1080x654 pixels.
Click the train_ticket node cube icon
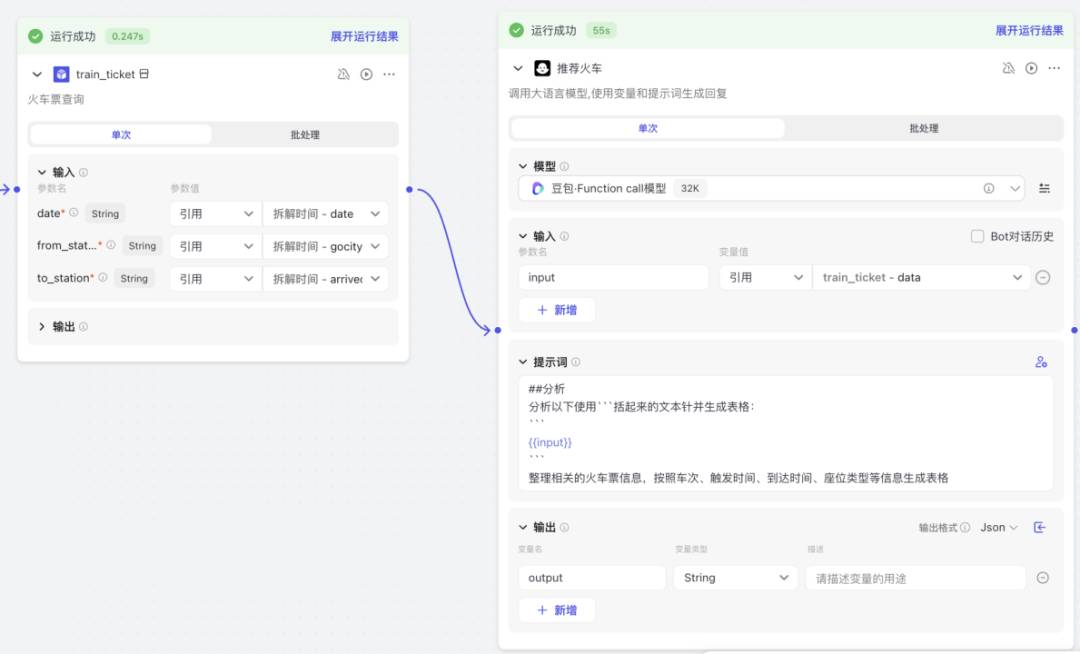point(61,74)
